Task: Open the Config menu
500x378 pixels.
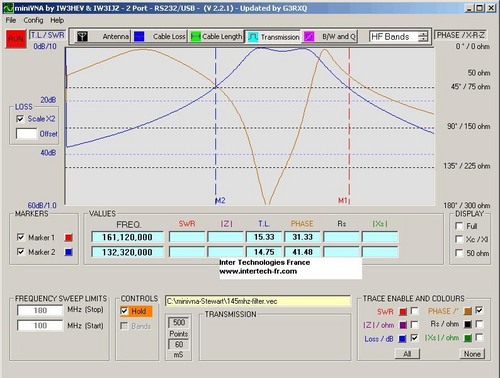Action: pos(33,20)
